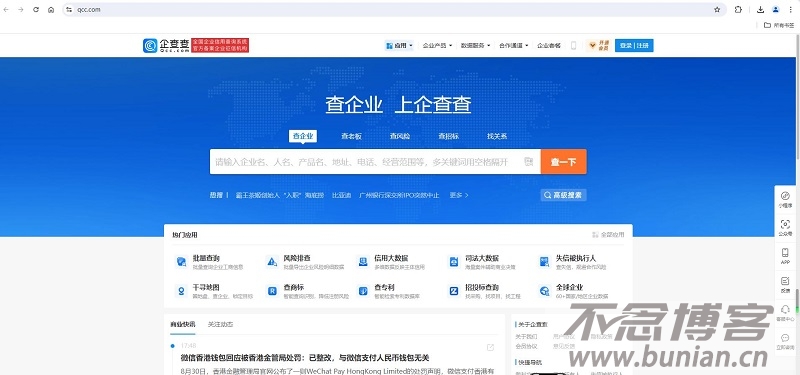This screenshot has width=800, height=375.
Task: Open the browser profile avatar icon
Action: (x=776, y=10)
